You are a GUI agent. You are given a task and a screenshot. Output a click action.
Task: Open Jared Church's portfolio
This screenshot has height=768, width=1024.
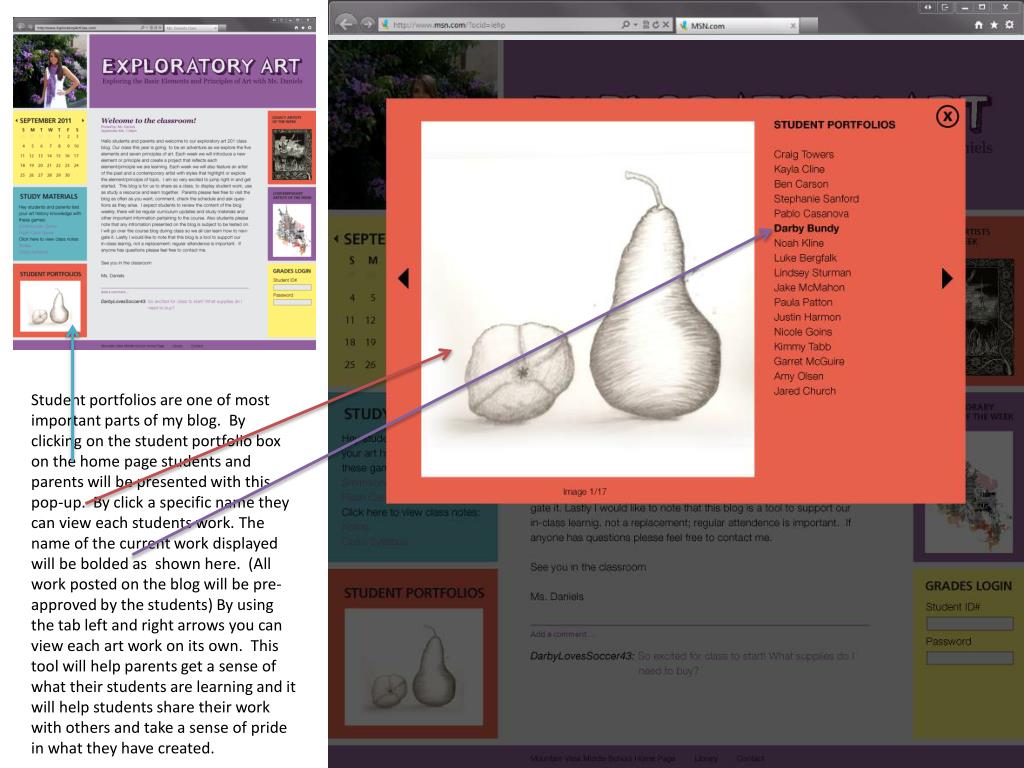[805, 391]
